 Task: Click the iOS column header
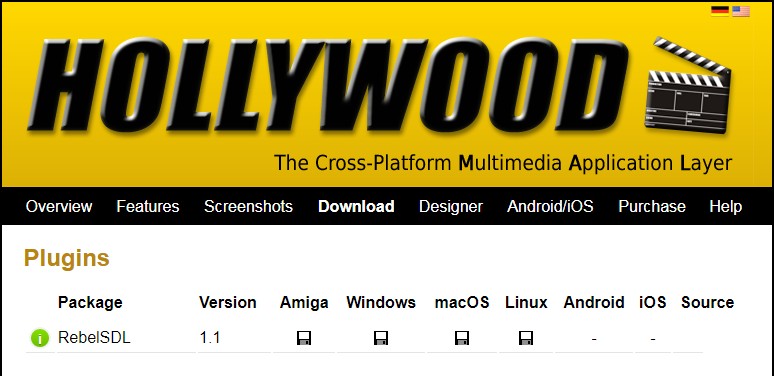pos(653,302)
